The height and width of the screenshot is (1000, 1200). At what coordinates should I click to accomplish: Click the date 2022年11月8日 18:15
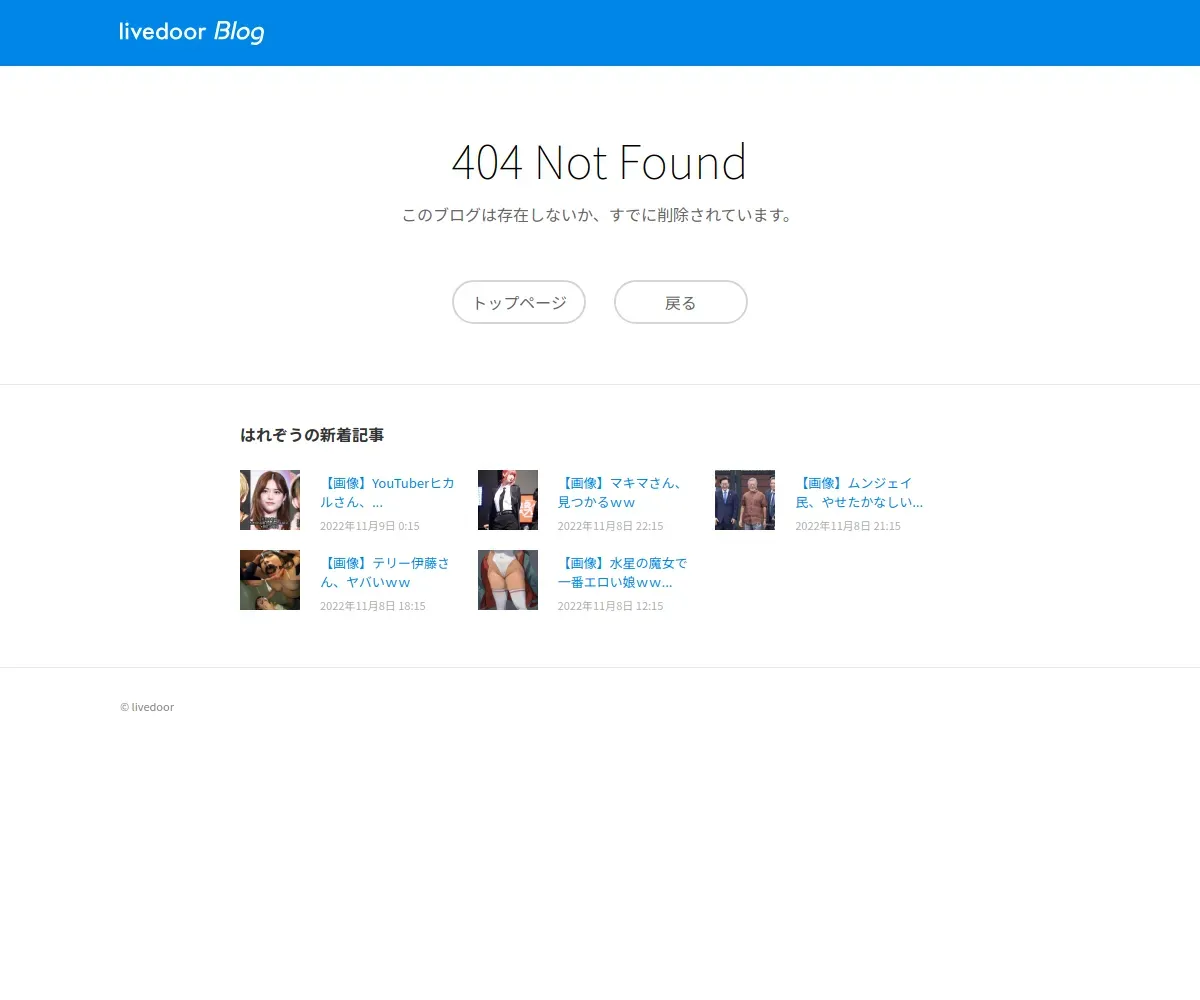click(373, 606)
